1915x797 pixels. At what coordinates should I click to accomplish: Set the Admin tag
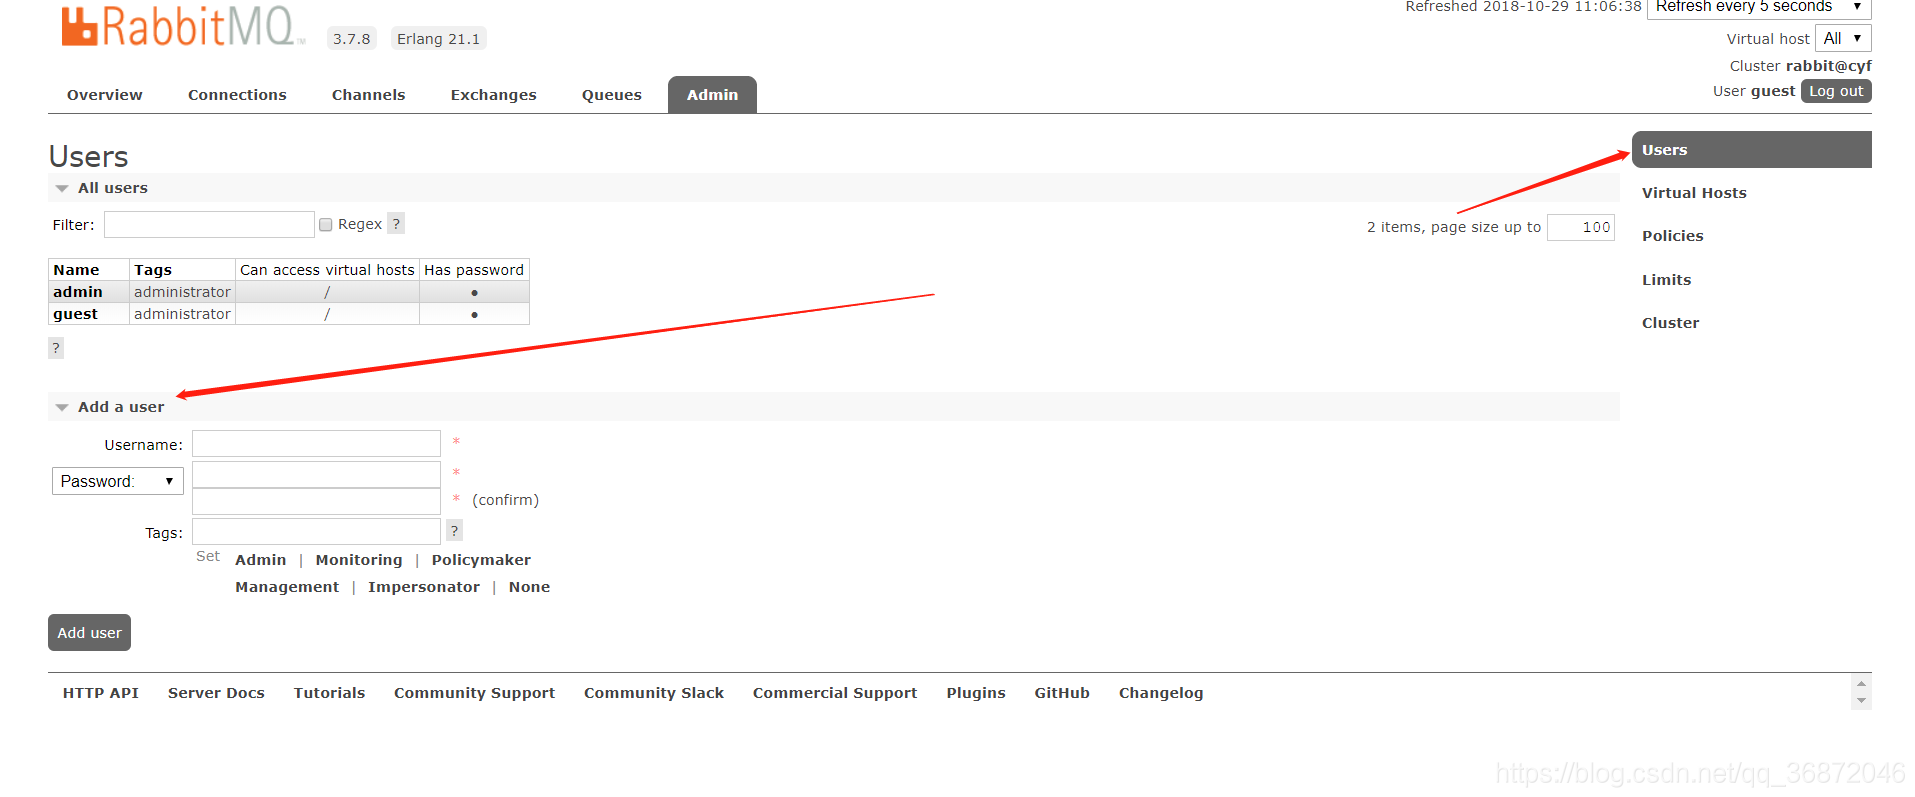point(260,560)
